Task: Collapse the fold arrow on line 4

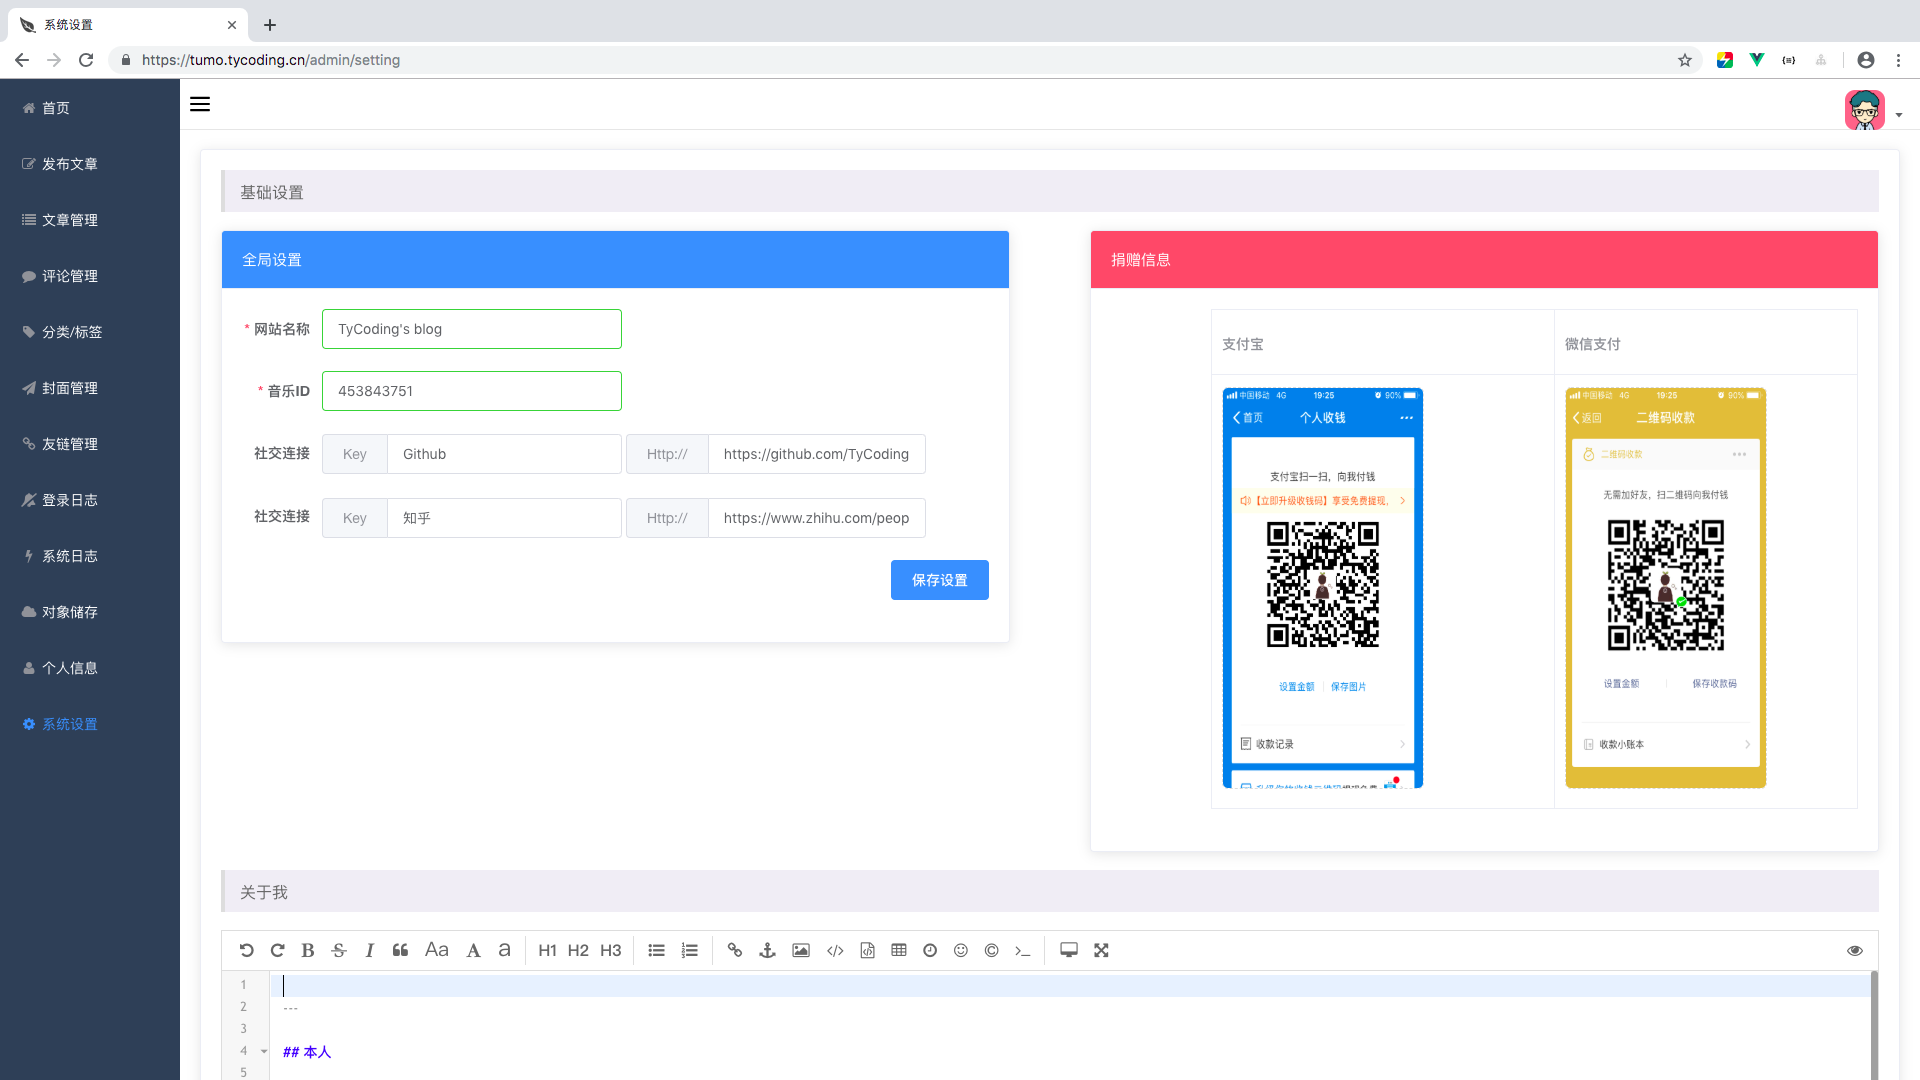Action: 264,1051
